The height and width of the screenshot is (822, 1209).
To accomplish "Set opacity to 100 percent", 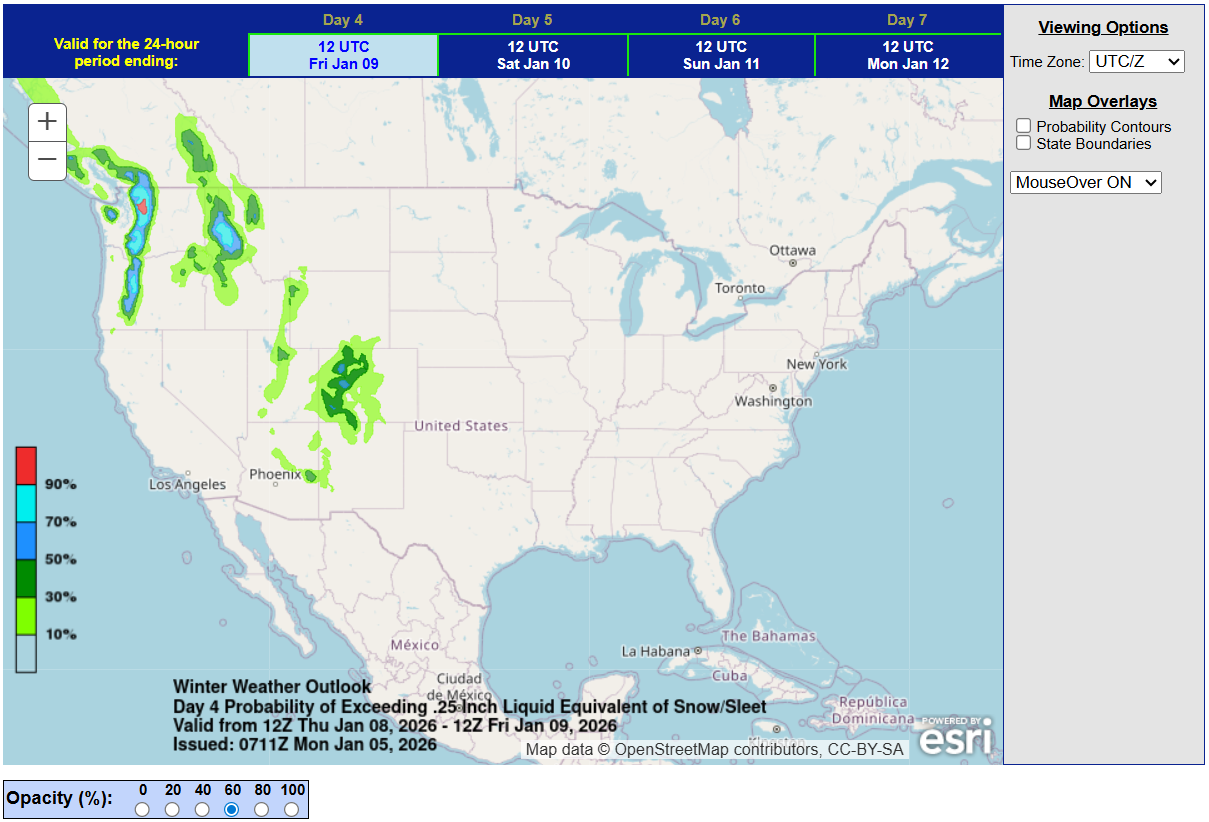I will coord(291,810).
